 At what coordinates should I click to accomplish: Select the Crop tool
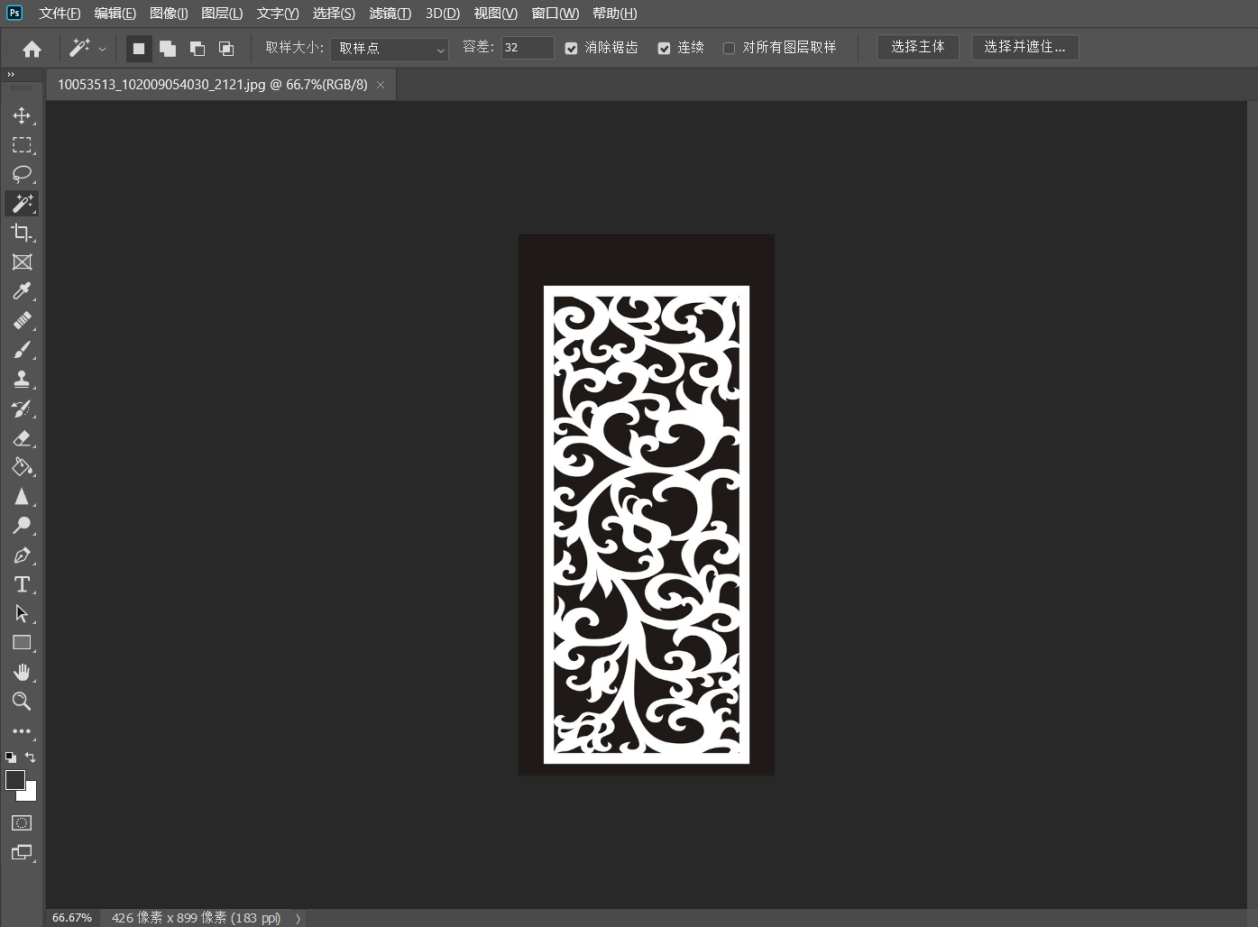(21, 233)
